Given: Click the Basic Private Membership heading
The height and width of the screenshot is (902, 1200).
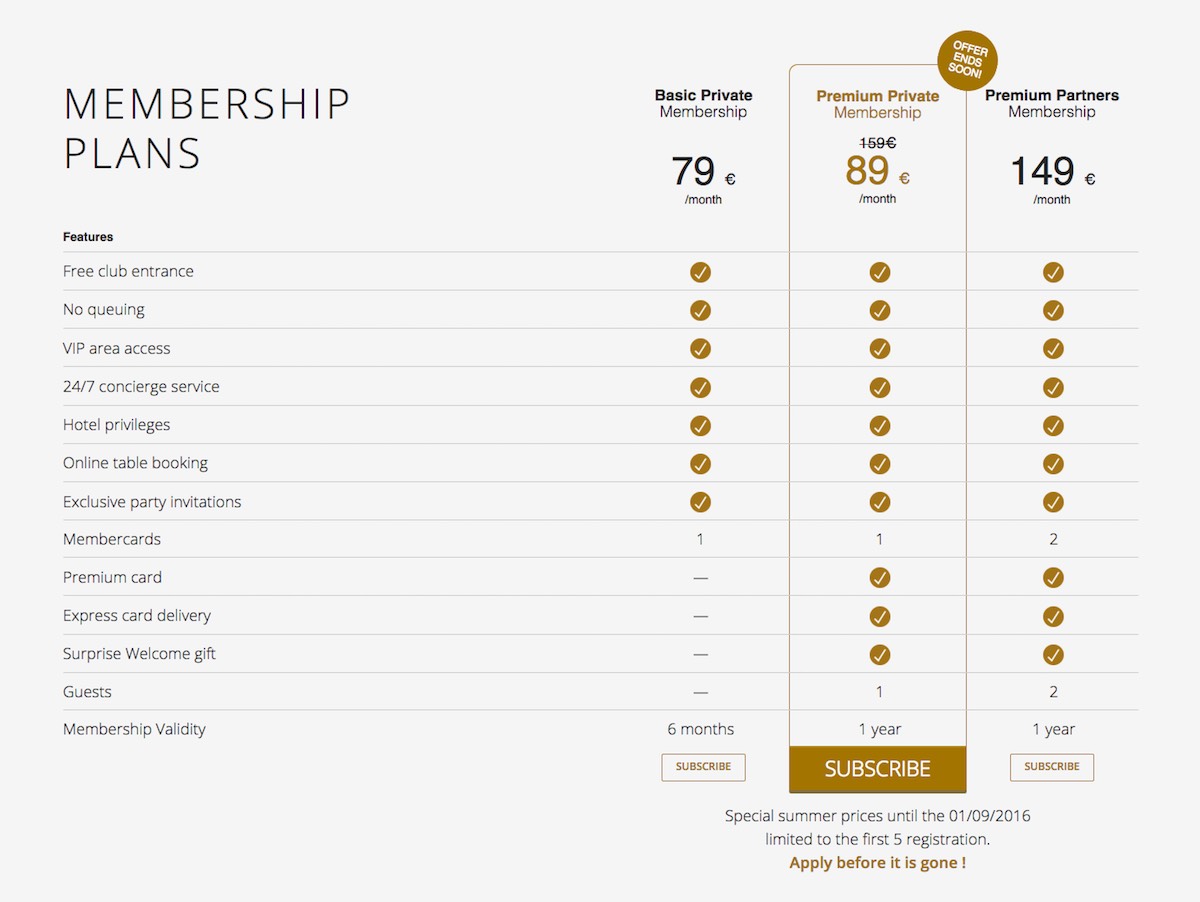Looking at the screenshot, I should (703, 103).
